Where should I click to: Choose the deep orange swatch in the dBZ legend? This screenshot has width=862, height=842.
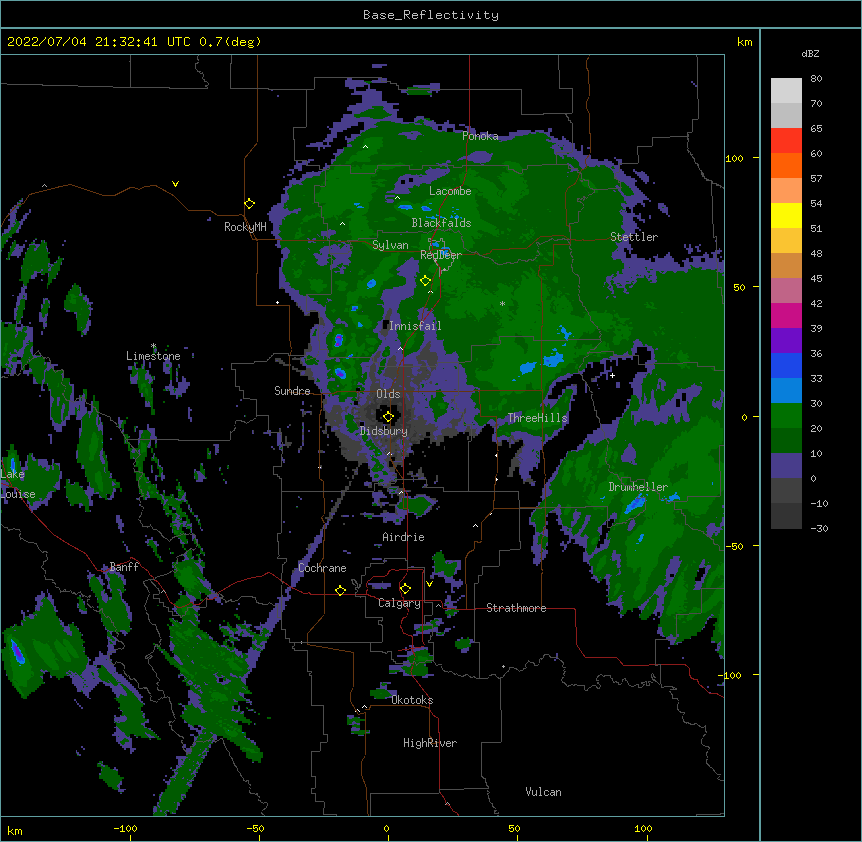pos(786,165)
